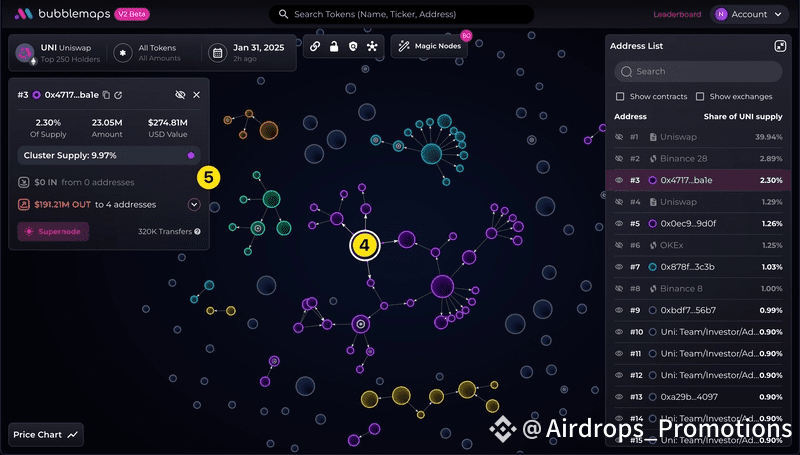Toggle visibility of #13 0xa29b...4097
The width and height of the screenshot is (800, 455).
click(619, 397)
